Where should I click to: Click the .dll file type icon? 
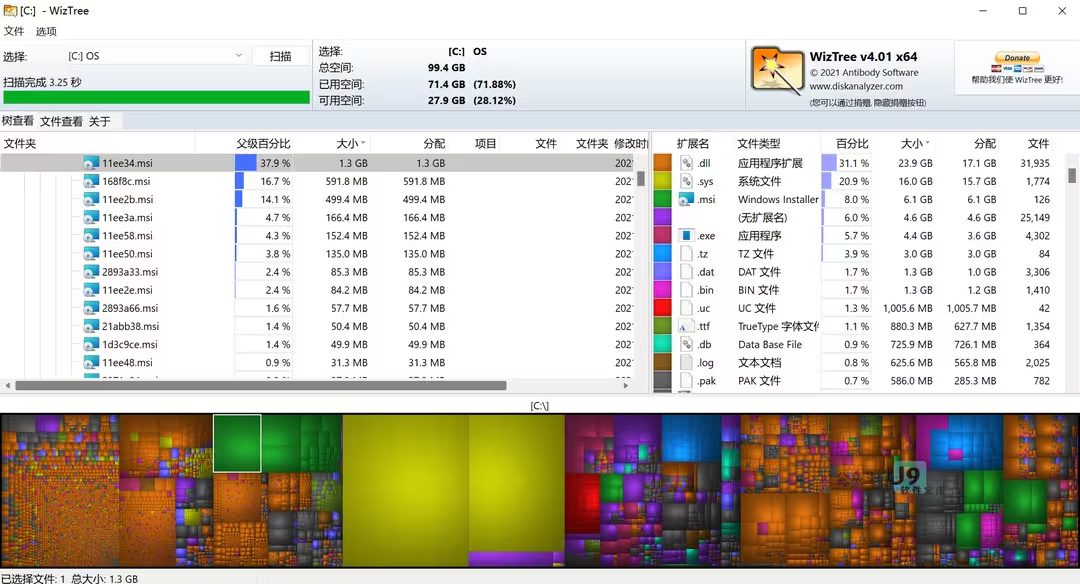(x=686, y=163)
